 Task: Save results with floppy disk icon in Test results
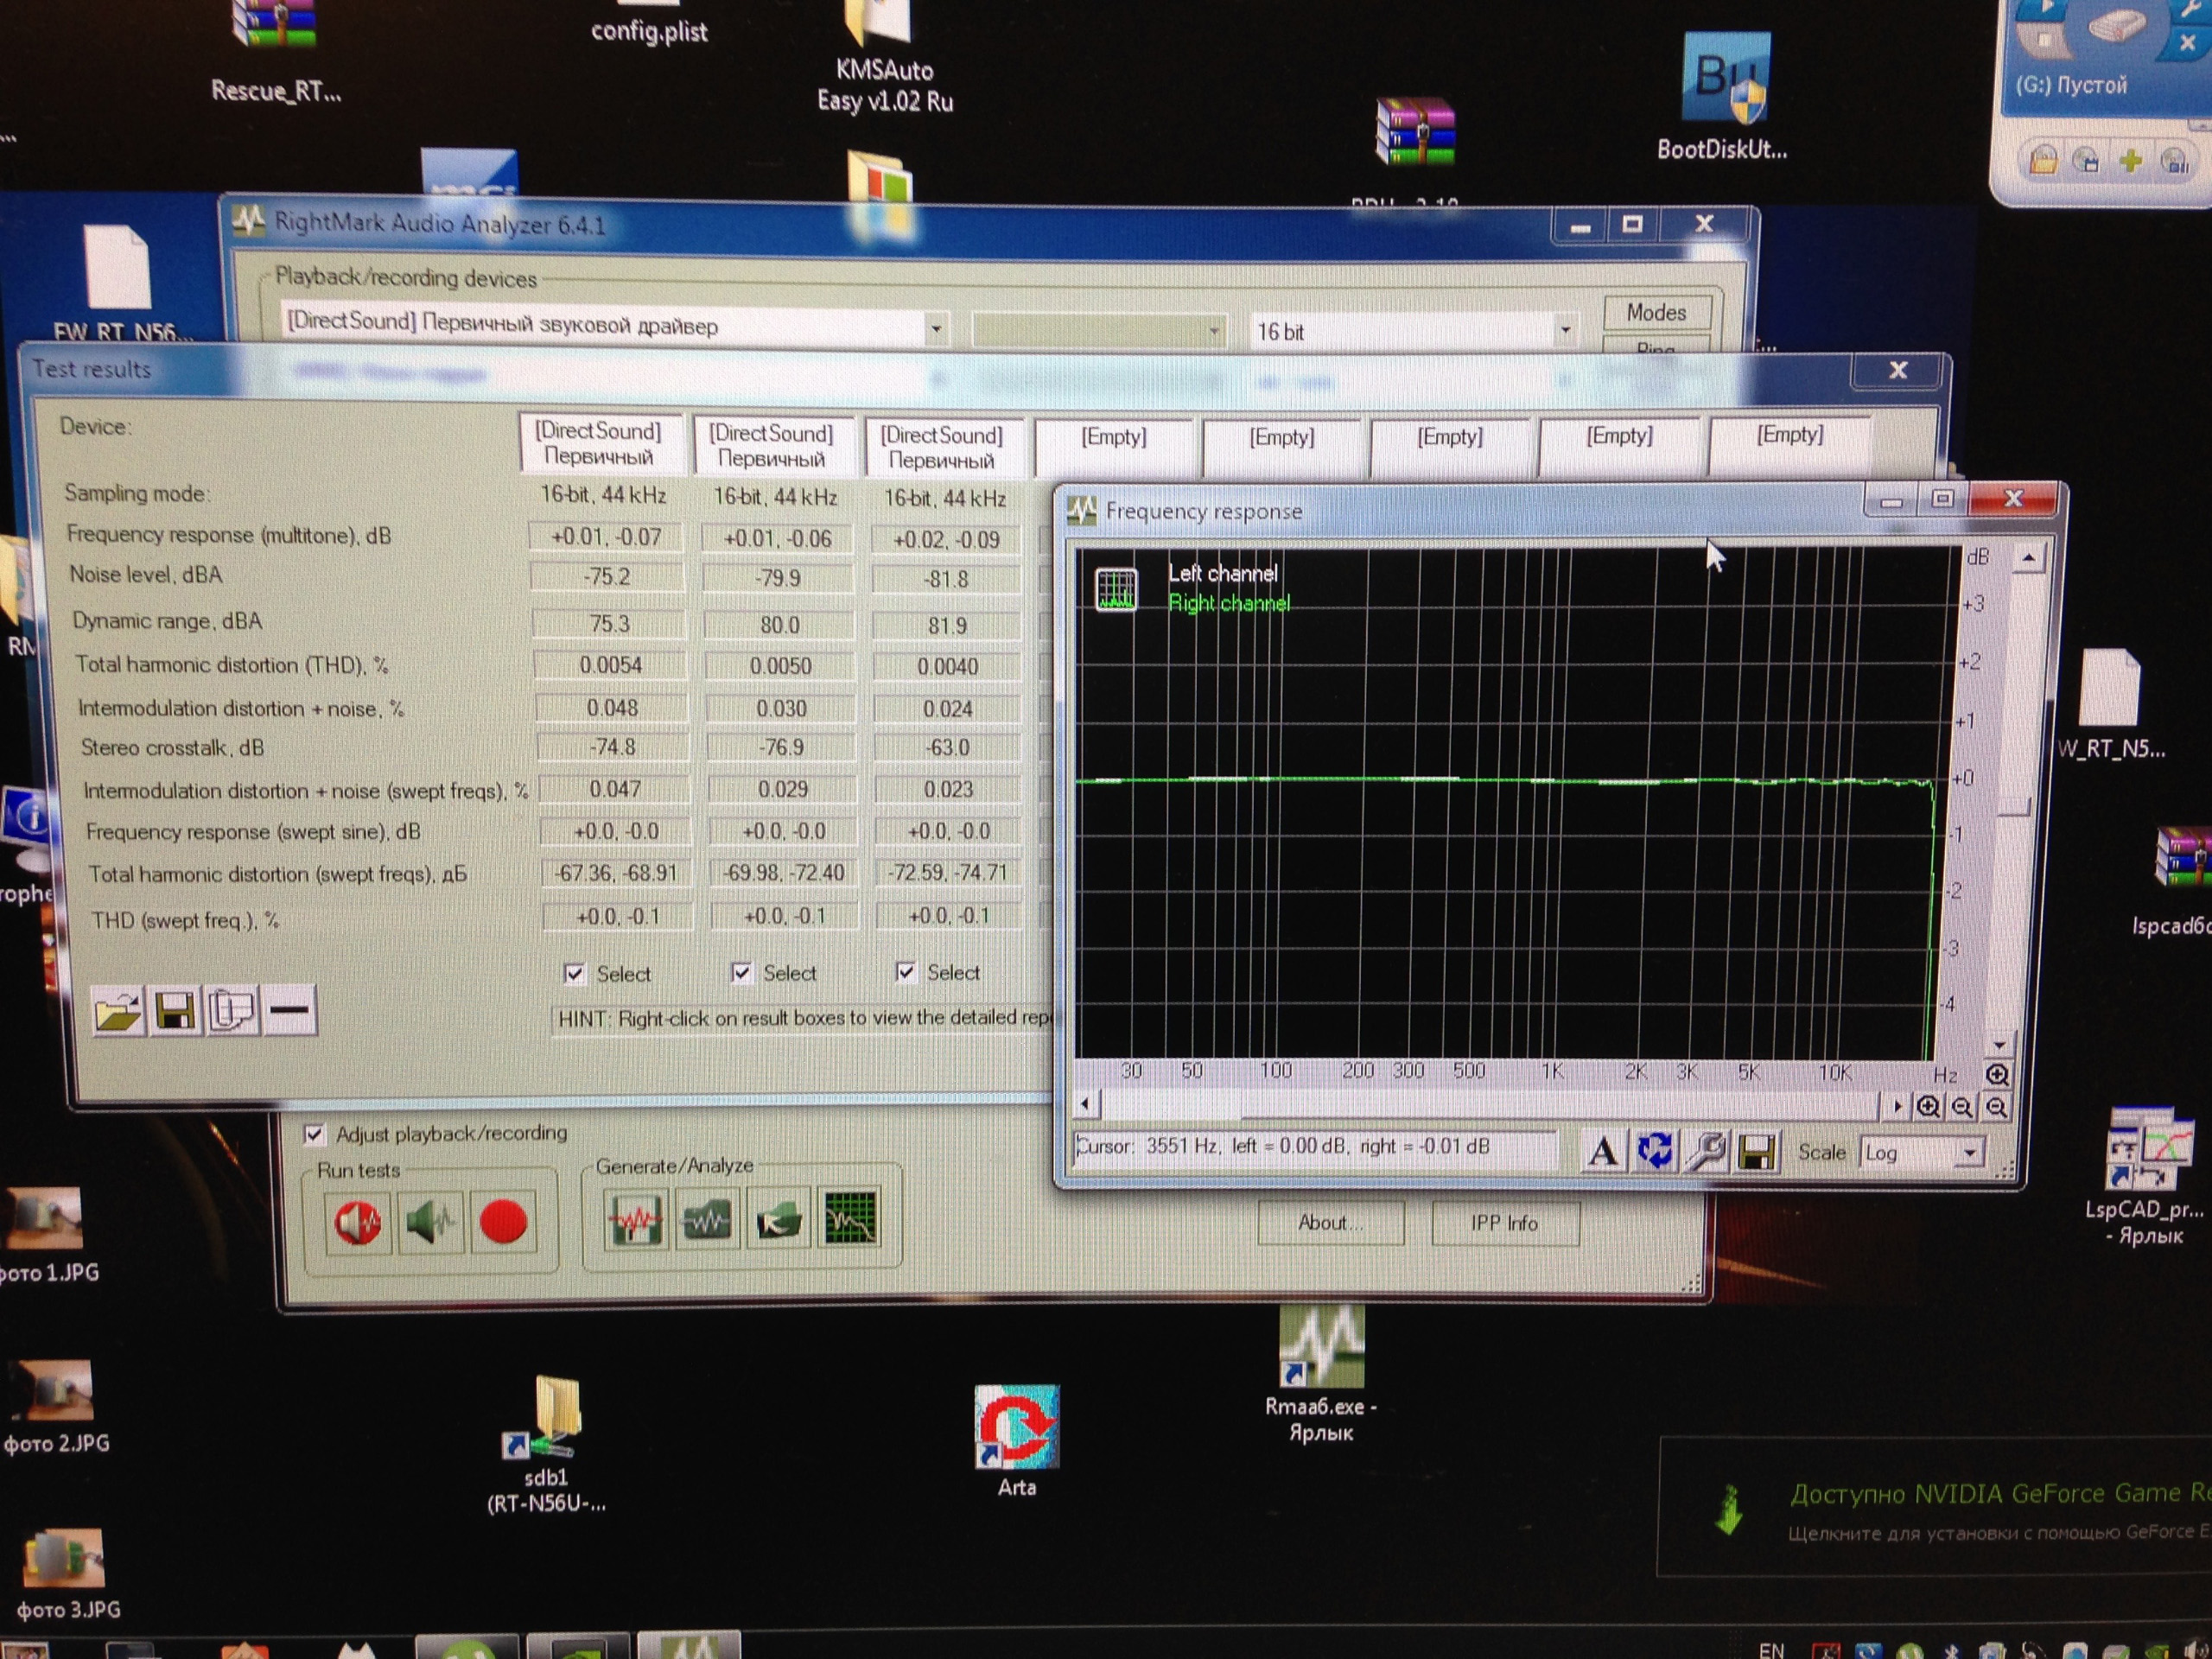coord(175,1011)
